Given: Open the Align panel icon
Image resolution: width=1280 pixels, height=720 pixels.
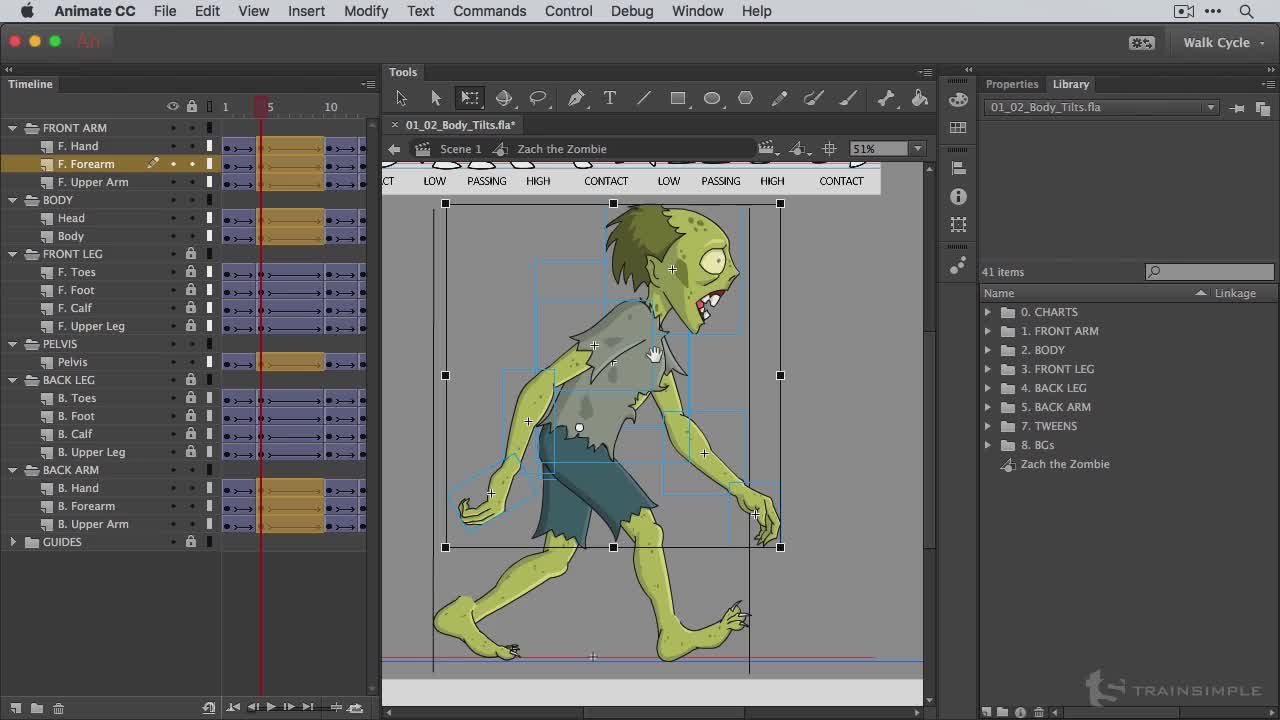Looking at the screenshot, I should pyautogui.click(x=958, y=168).
